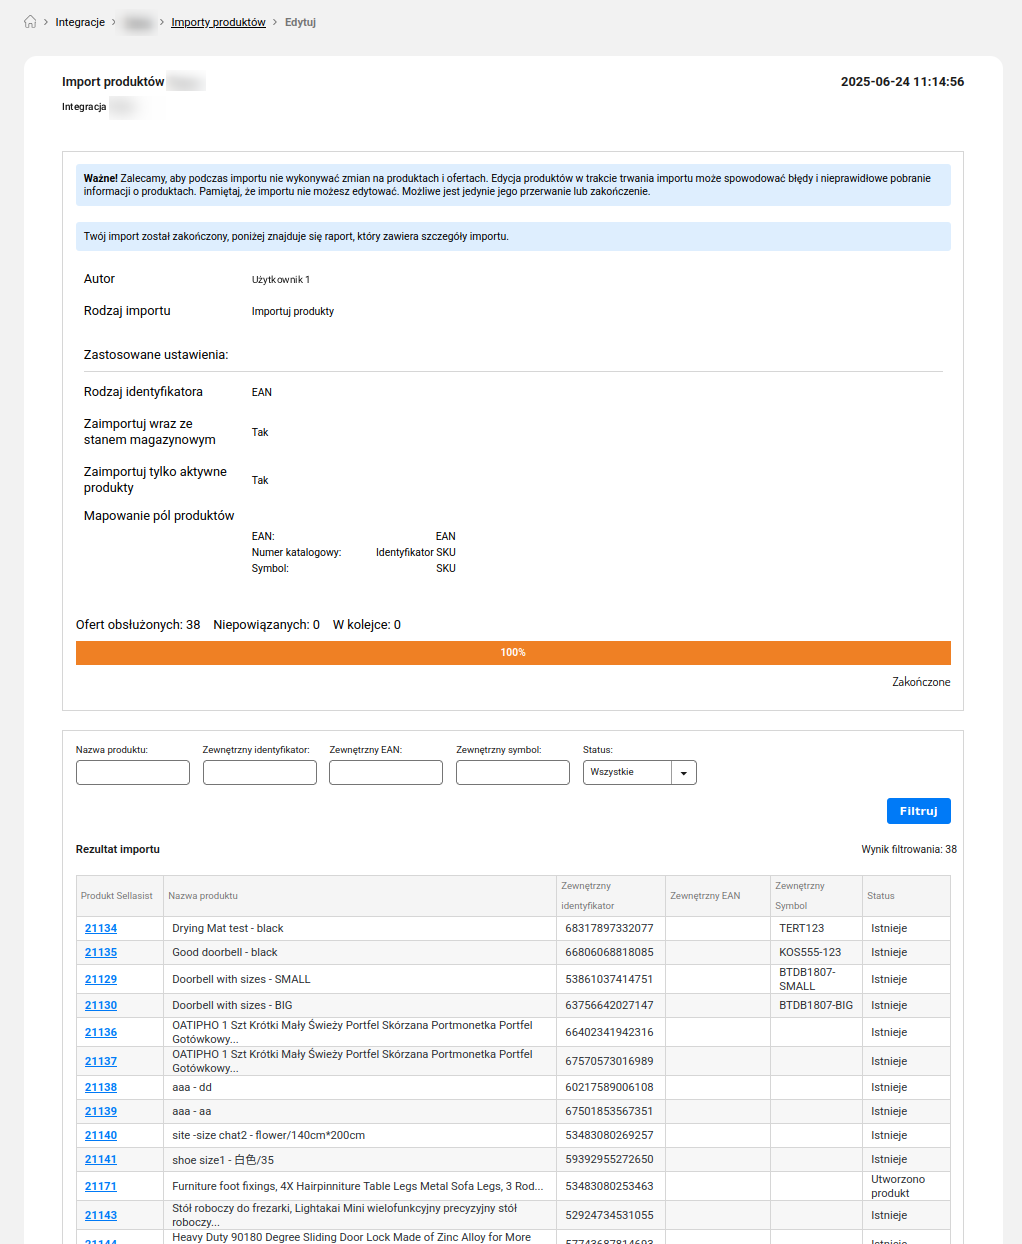Screen dimensions: 1022x1244
Task: Click the 100% import progress bar
Action: tap(513, 652)
